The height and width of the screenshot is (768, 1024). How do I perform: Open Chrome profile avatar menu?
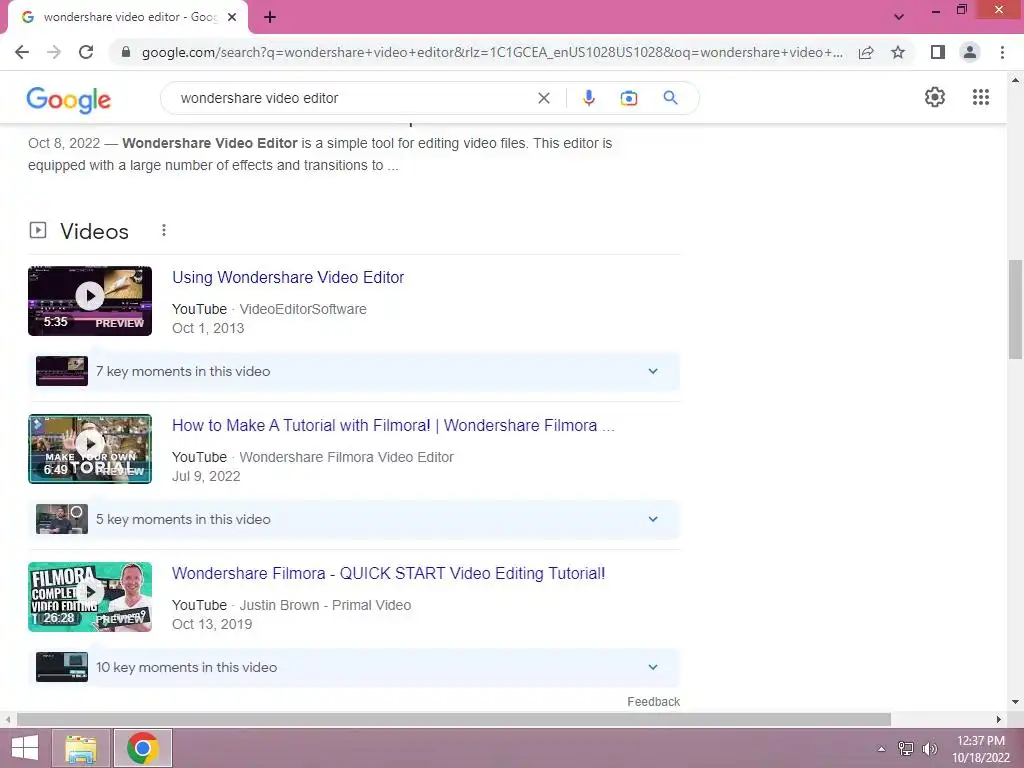click(970, 52)
